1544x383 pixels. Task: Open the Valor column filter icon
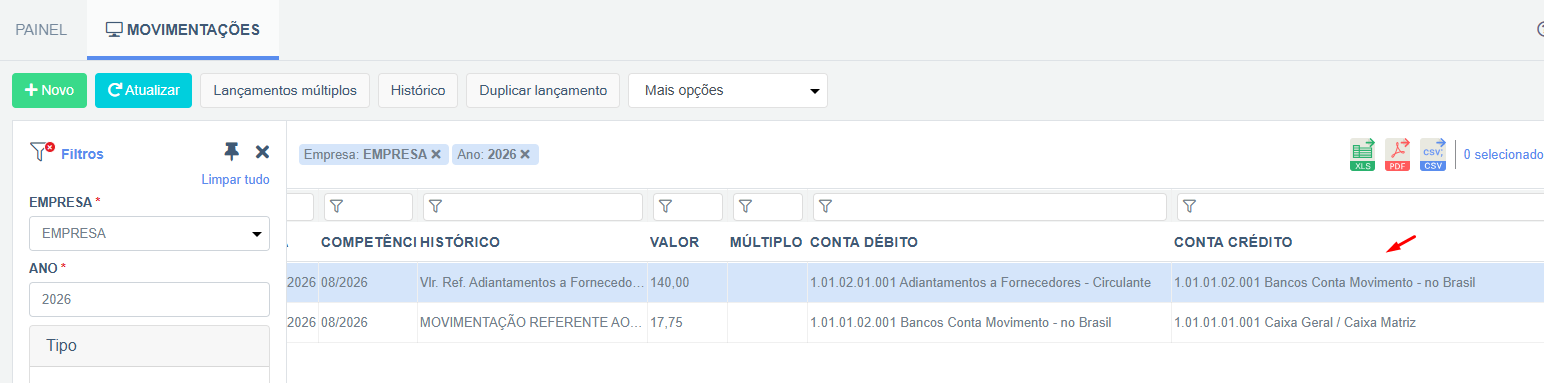coord(666,207)
